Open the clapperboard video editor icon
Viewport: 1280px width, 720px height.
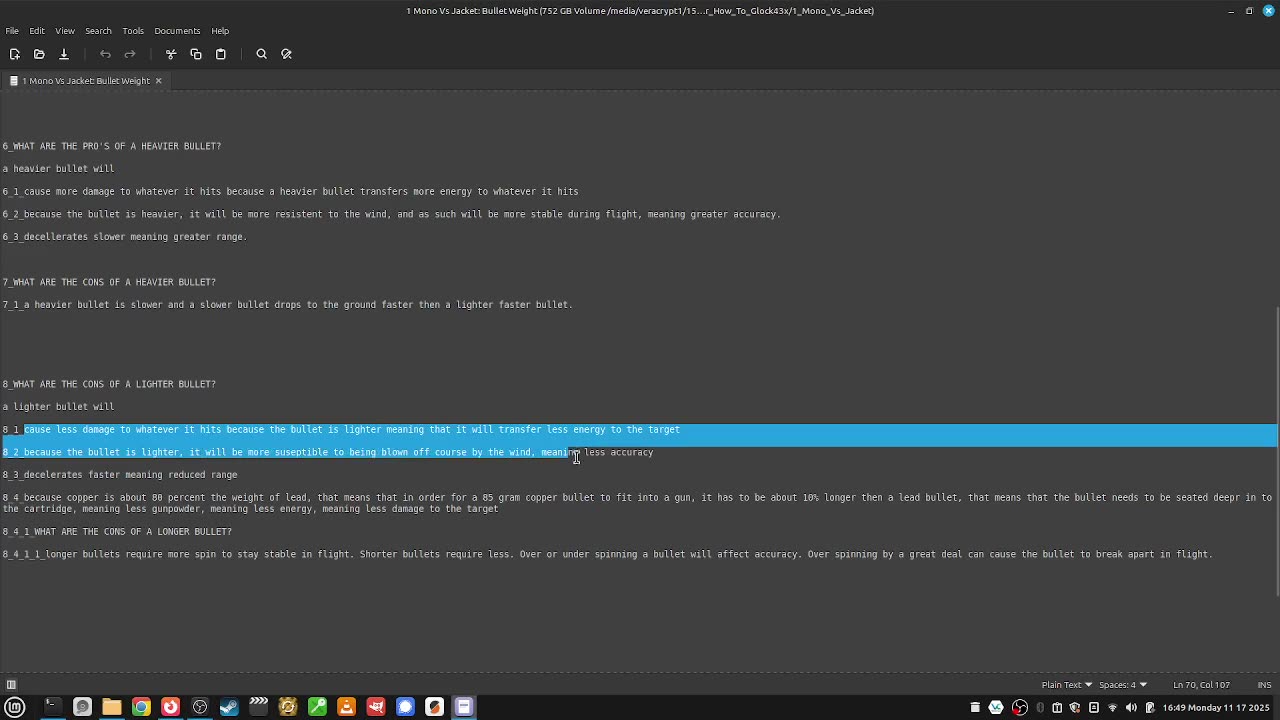[258, 707]
